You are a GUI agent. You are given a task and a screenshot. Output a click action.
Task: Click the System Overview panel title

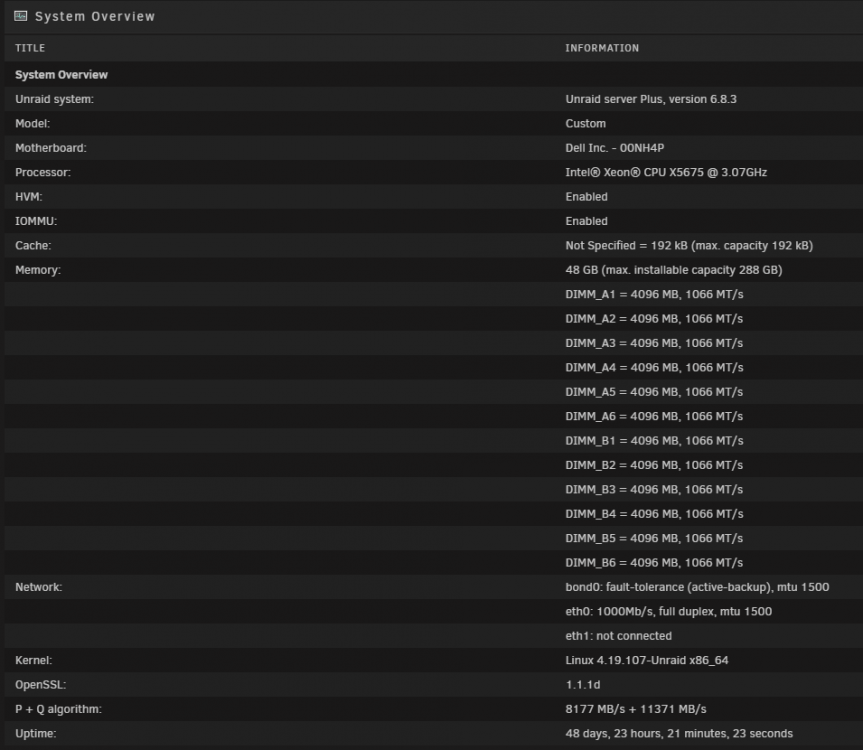pos(95,17)
